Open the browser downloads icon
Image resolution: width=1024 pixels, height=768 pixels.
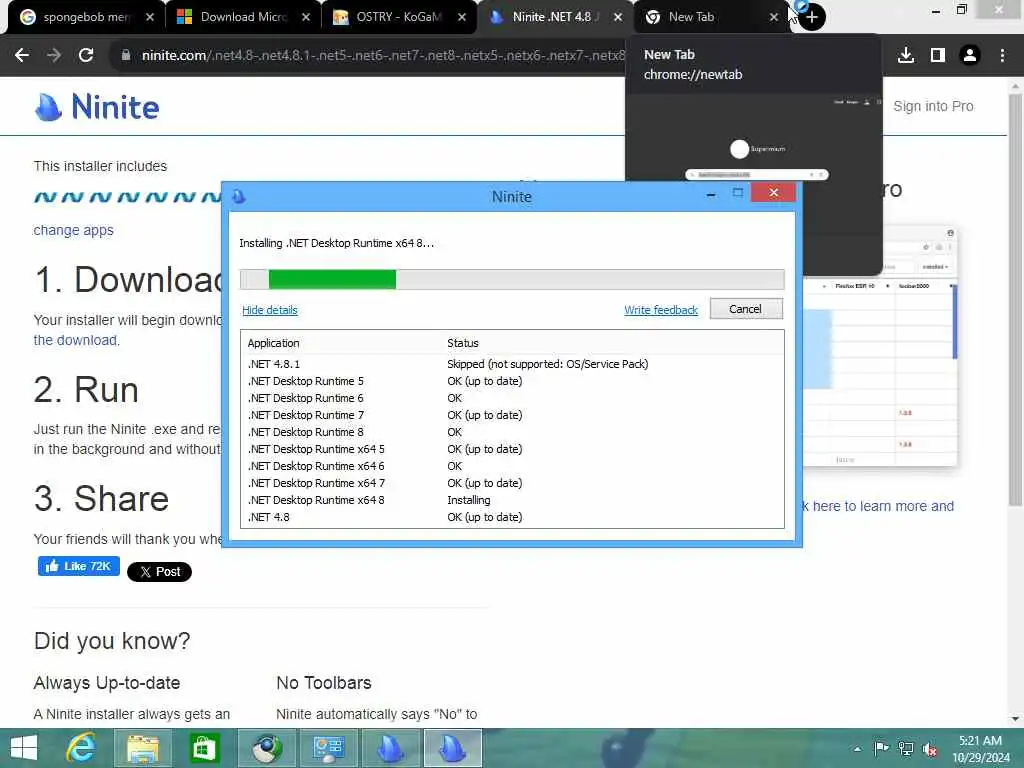coord(906,56)
